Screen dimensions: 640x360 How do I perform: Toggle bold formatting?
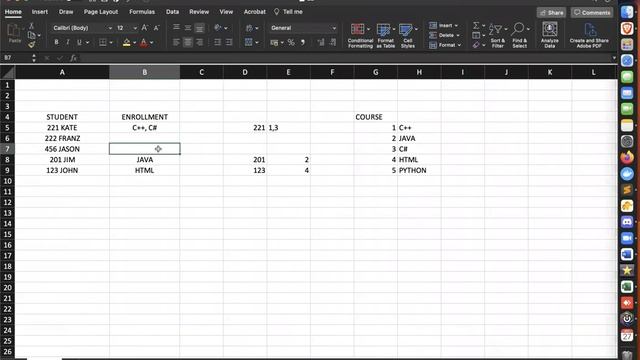[x=56, y=42]
